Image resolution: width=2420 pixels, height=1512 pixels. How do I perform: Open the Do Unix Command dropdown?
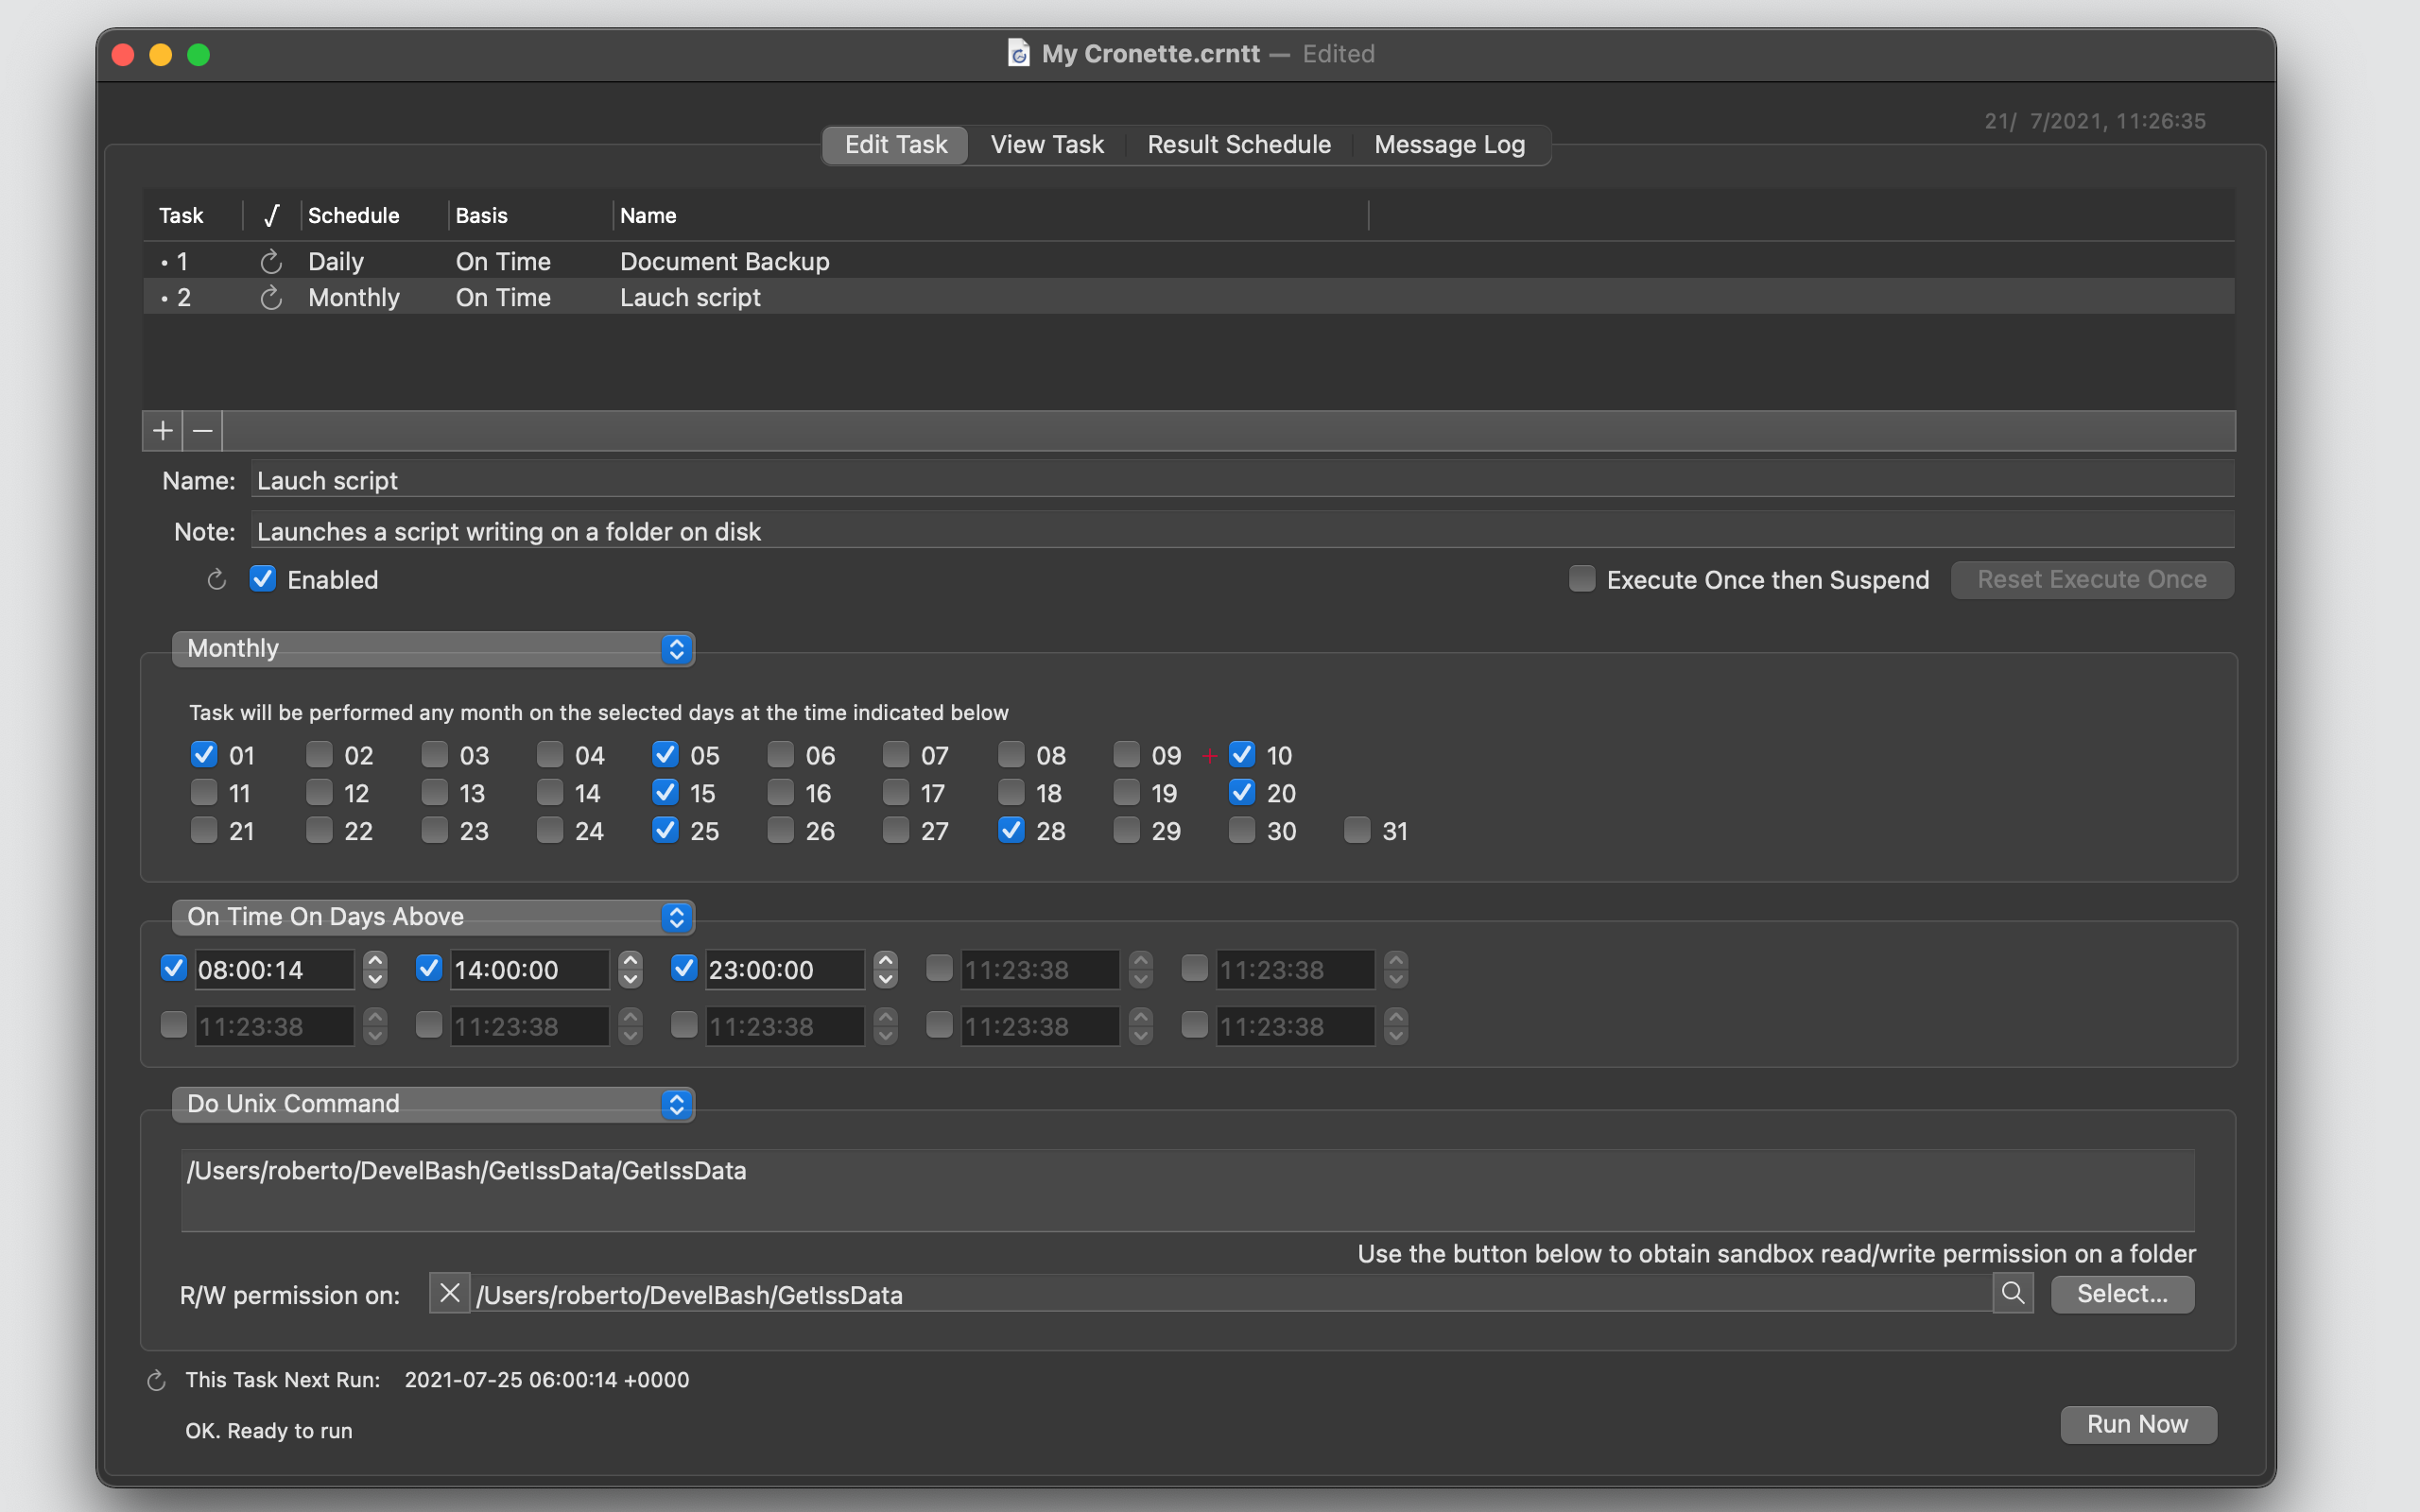pyautogui.click(x=433, y=1103)
